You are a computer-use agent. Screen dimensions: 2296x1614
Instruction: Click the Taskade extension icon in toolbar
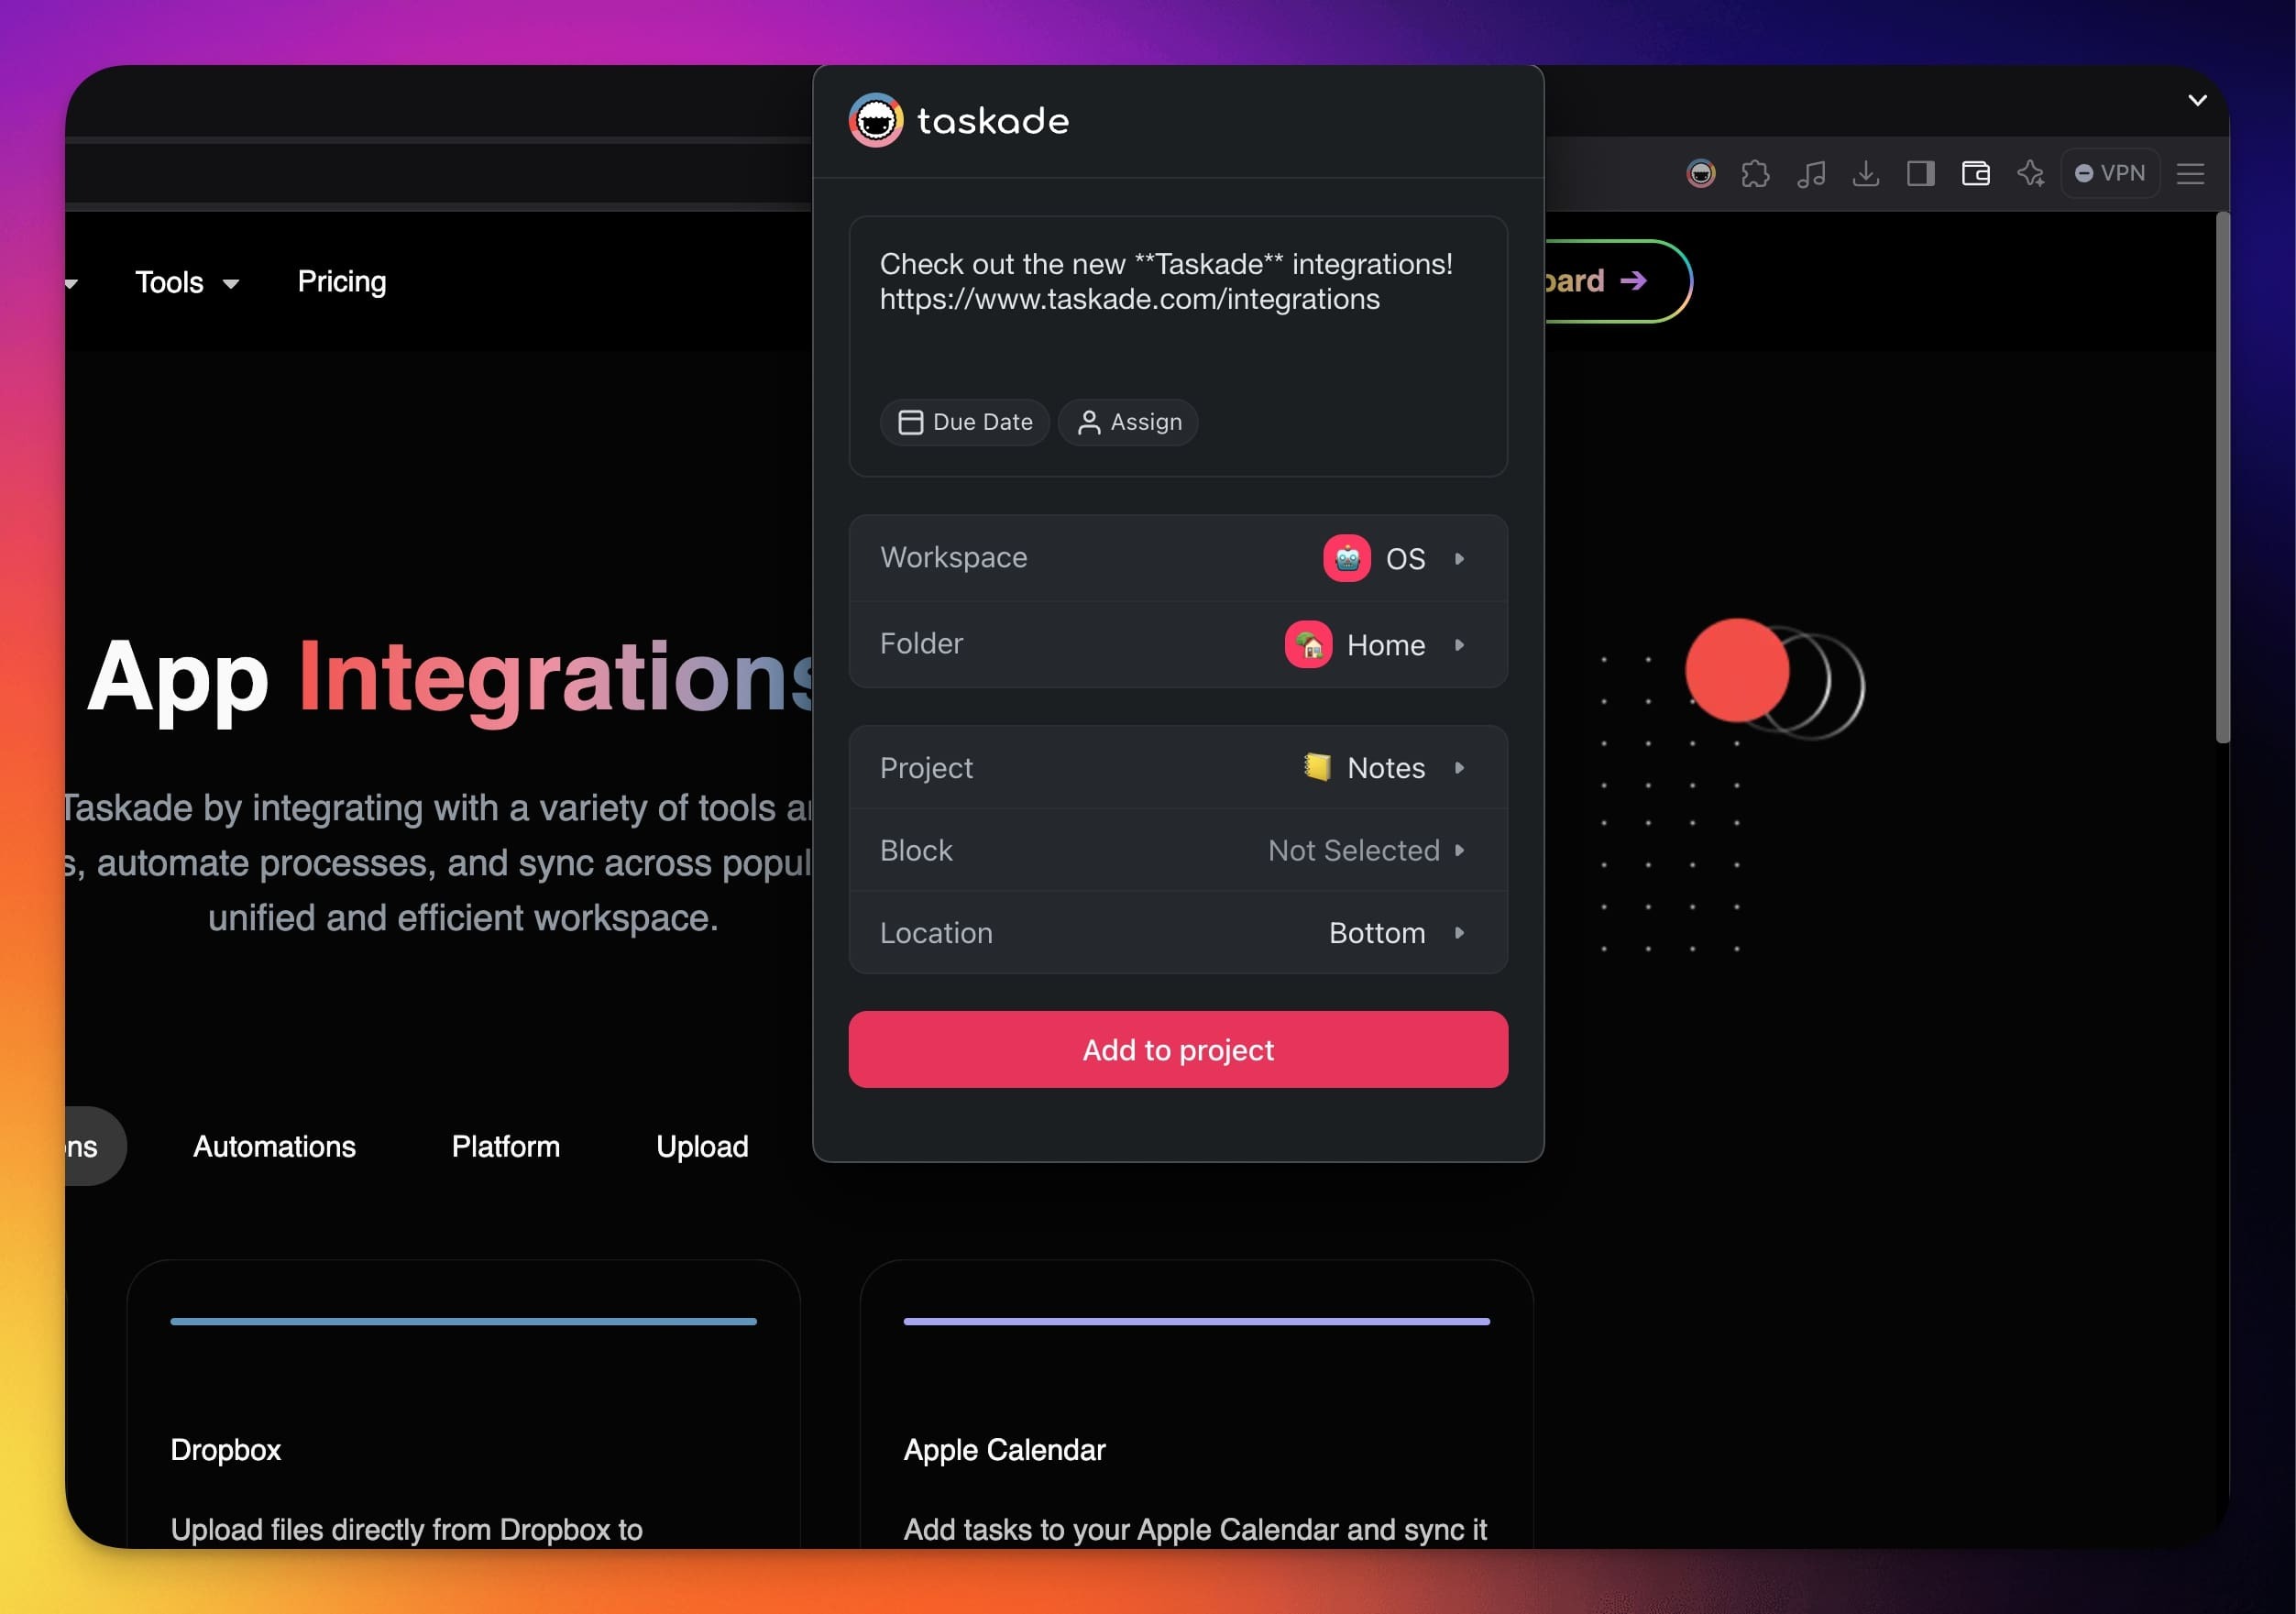coord(1700,174)
